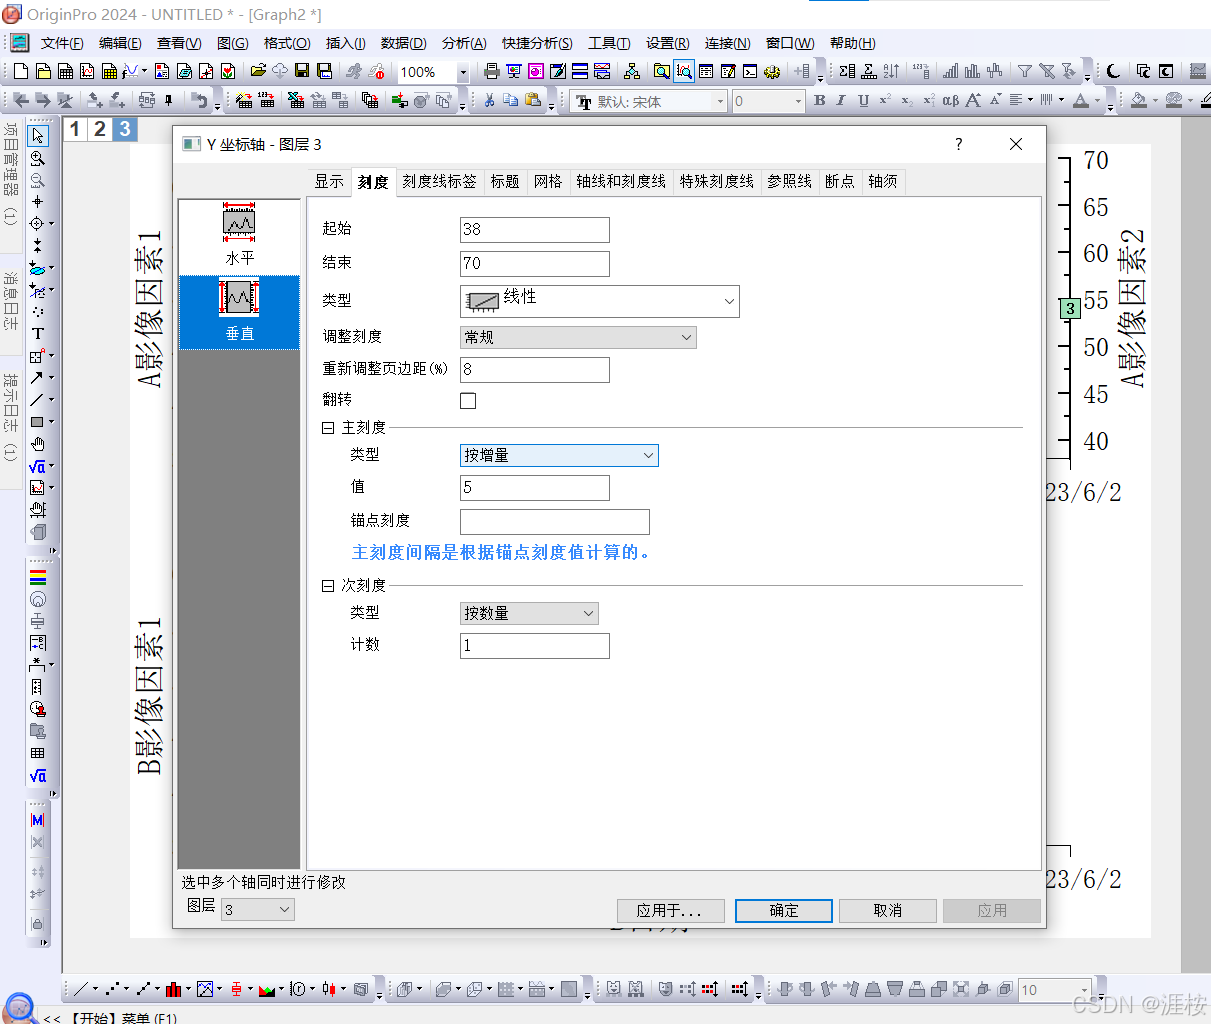The image size is (1211, 1024).
Task: Apply italic text formatting
Action: coord(841,100)
